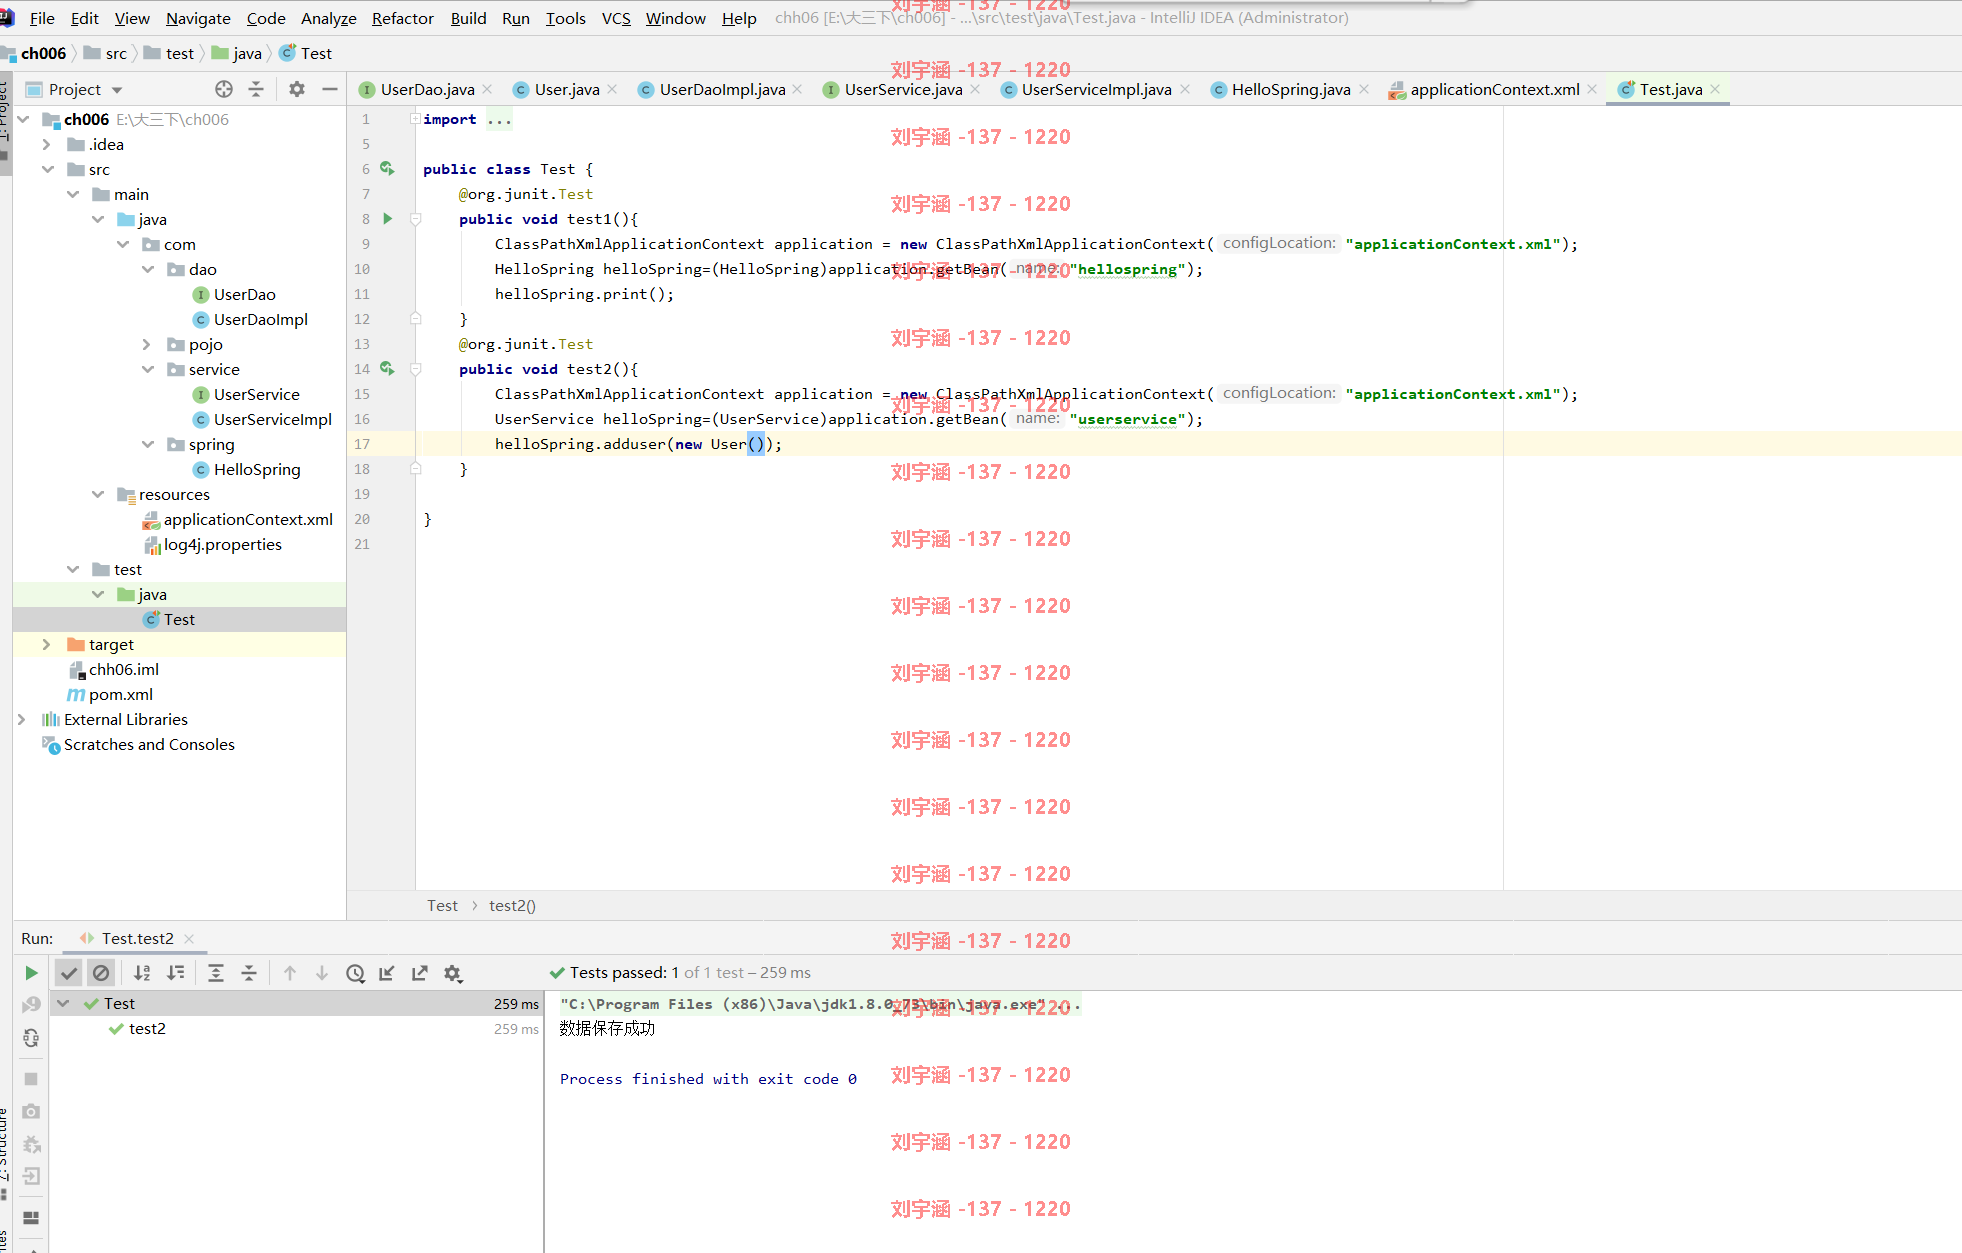Toggle Show Passed tests checkmark button
The height and width of the screenshot is (1253, 1962).
pos(69,973)
